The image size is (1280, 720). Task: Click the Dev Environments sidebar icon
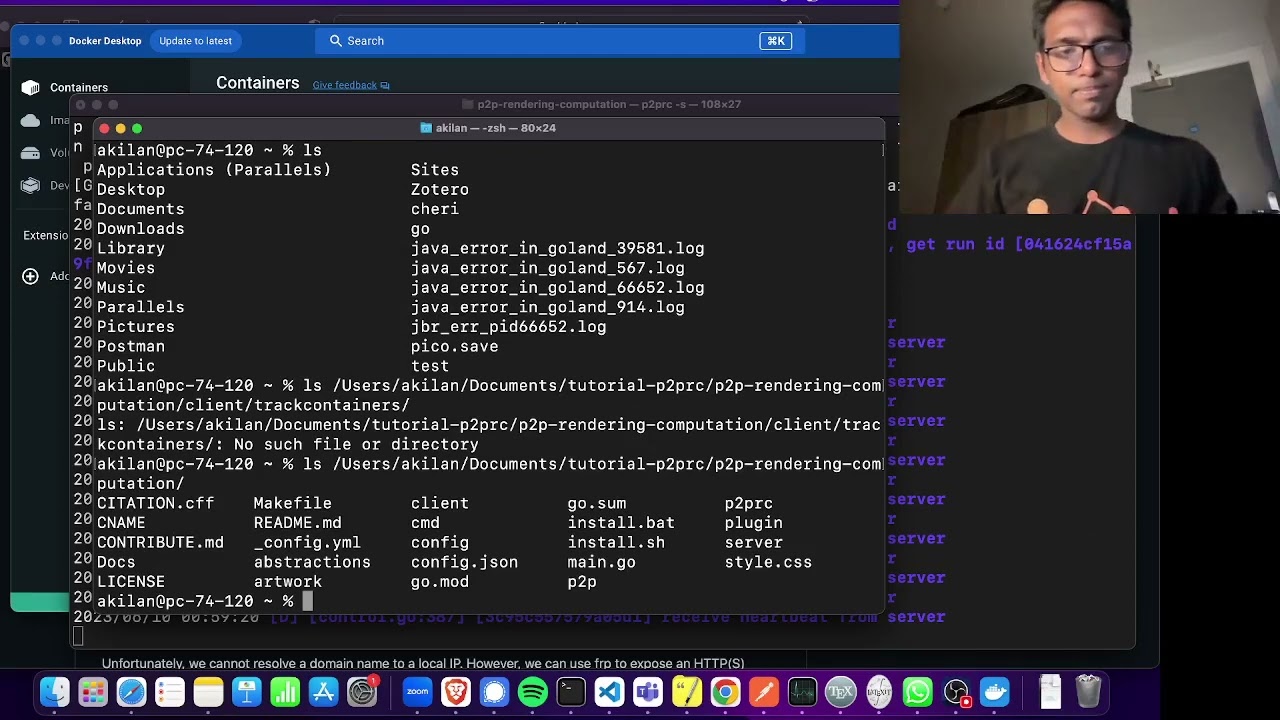tap(31, 185)
